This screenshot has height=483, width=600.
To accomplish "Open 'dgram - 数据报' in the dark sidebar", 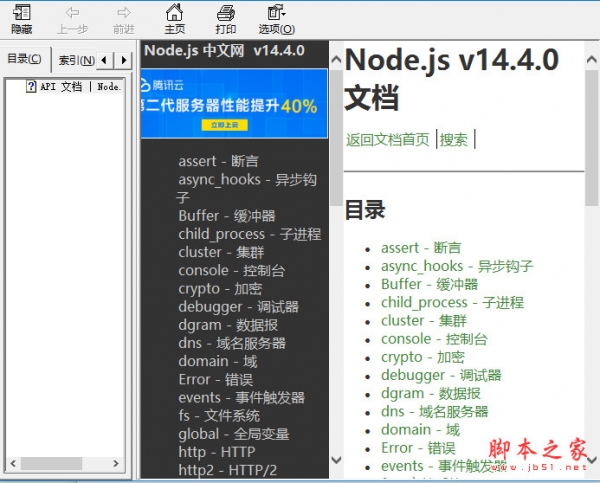I will coord(228,325).
